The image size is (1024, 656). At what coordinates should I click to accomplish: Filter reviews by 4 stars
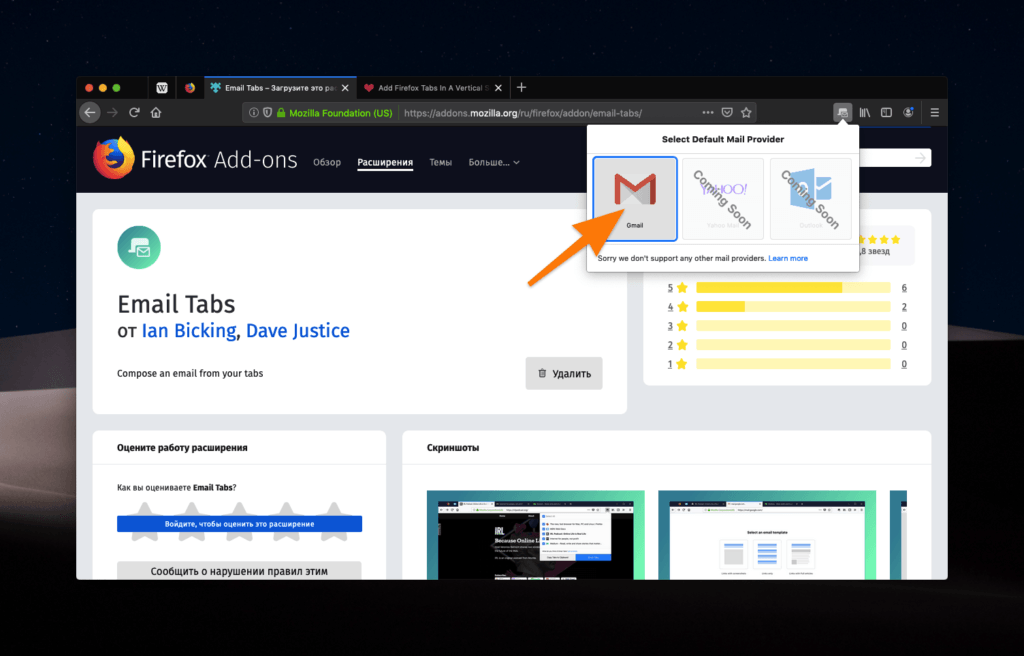pyautogui.click(x=677, y=306)
